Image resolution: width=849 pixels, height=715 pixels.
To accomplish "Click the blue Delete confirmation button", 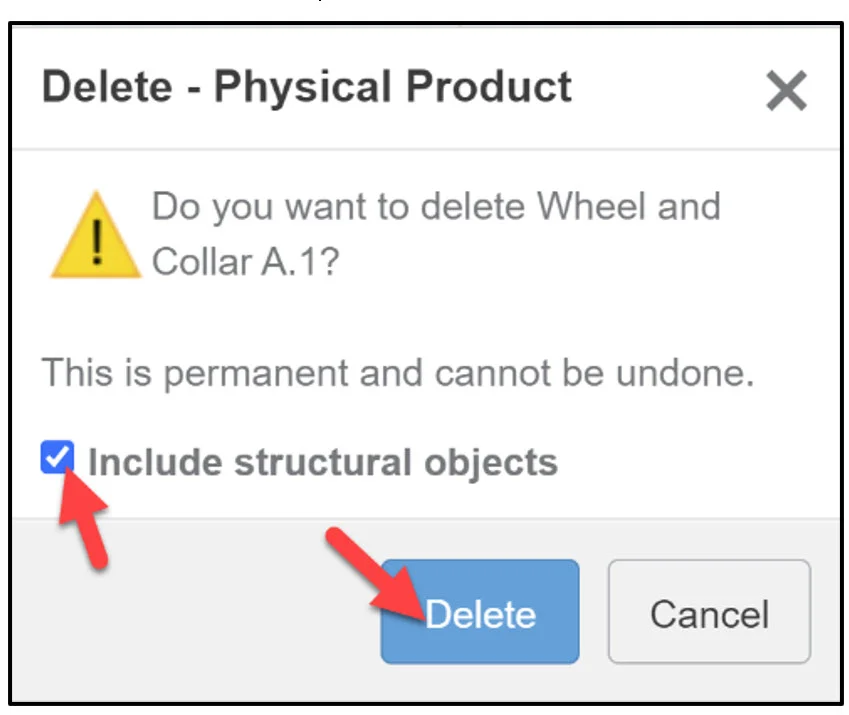I will pos(478,612).
